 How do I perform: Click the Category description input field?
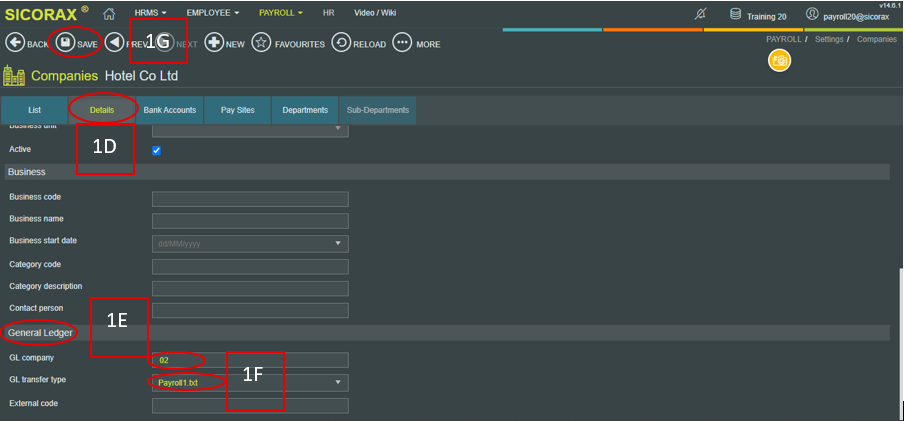tap(250, 289)
